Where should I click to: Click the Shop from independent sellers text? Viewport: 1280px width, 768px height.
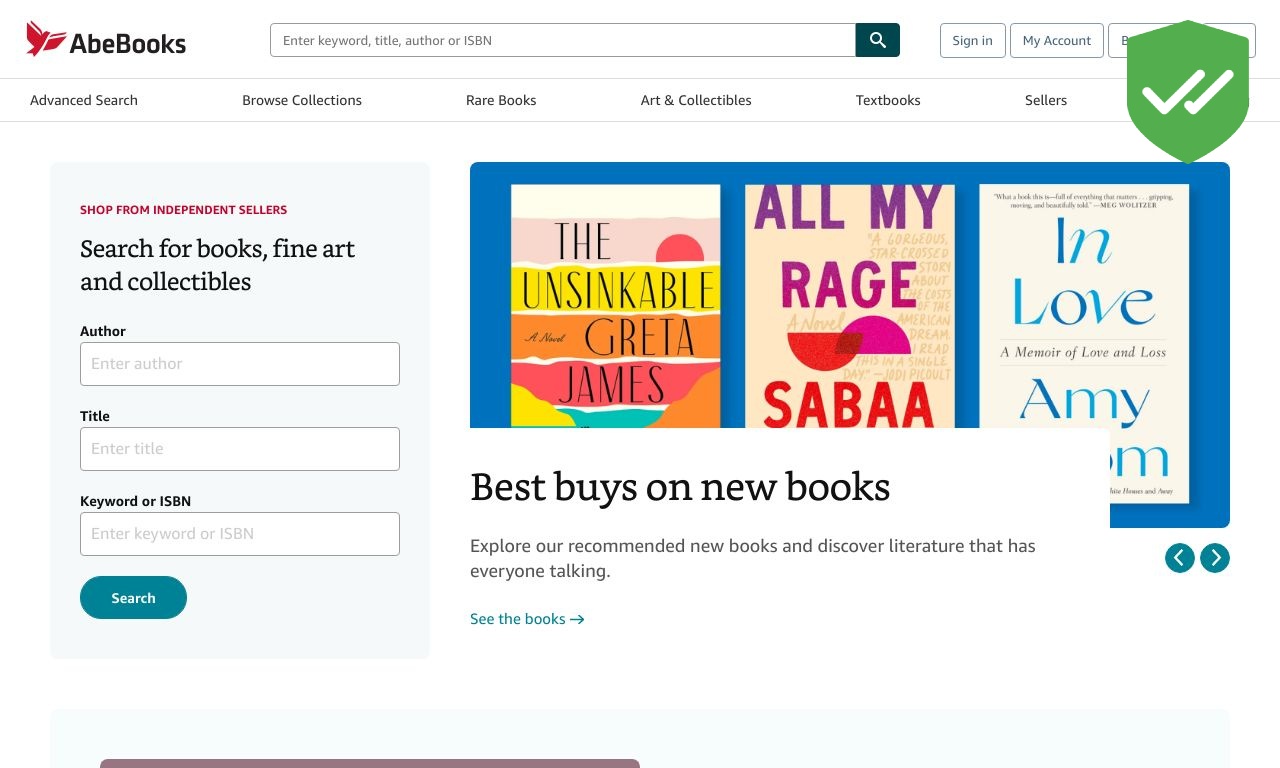tap(184, 210)
